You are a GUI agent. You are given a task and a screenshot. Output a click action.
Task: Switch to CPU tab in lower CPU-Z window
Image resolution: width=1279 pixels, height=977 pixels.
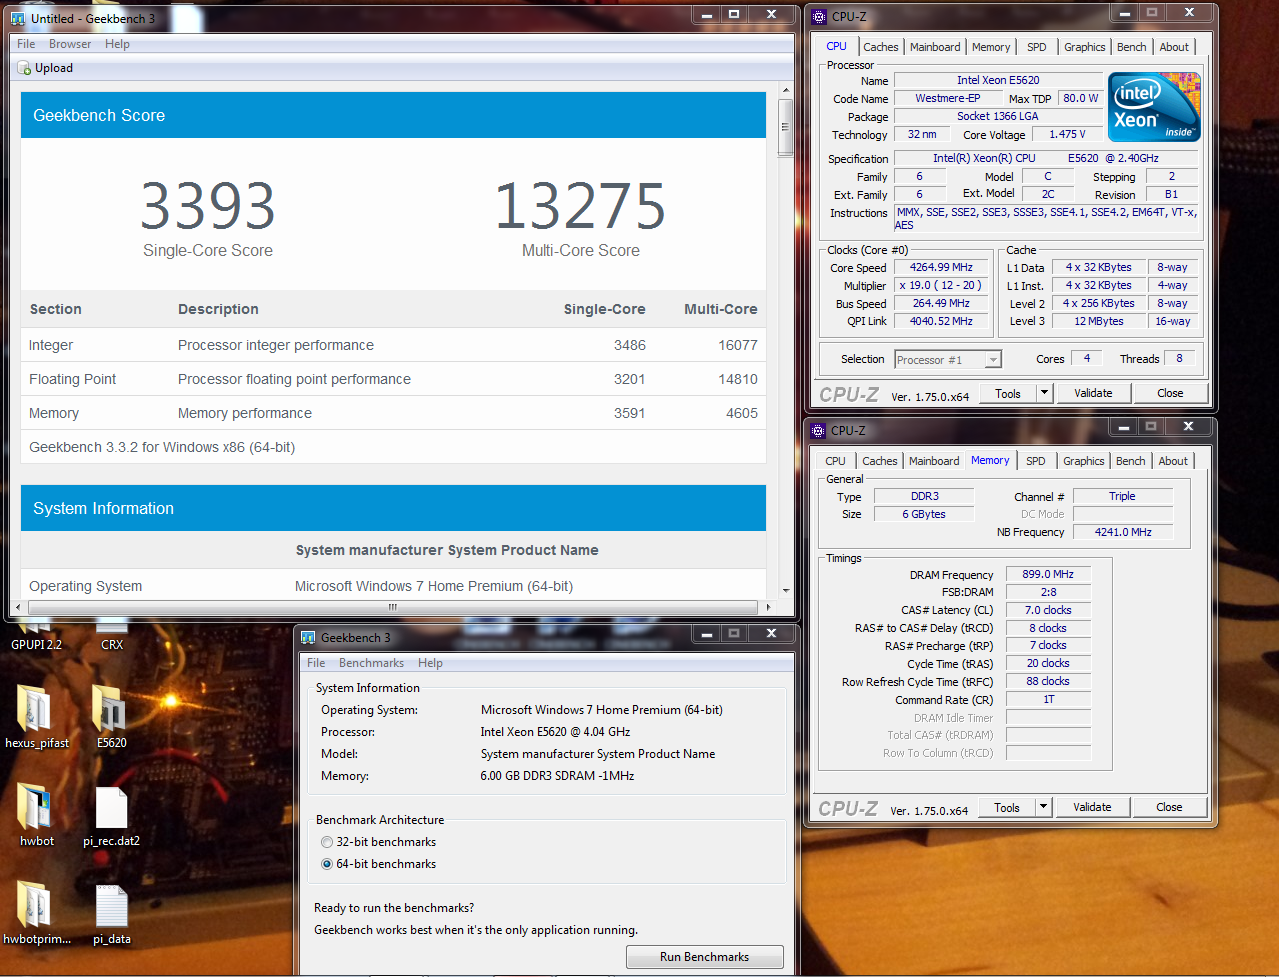pyautogui.click(x=836, y=461)
